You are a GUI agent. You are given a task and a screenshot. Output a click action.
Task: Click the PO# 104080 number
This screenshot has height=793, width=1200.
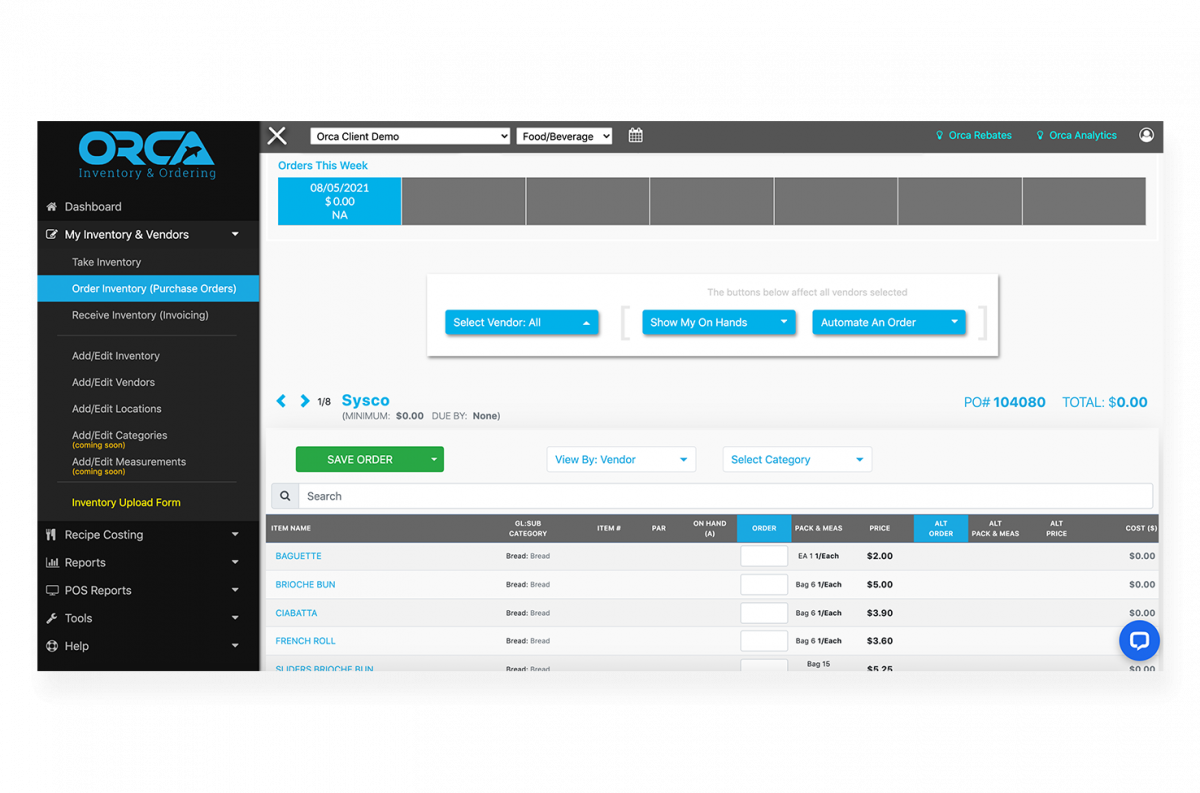[x=1004, y=402]
